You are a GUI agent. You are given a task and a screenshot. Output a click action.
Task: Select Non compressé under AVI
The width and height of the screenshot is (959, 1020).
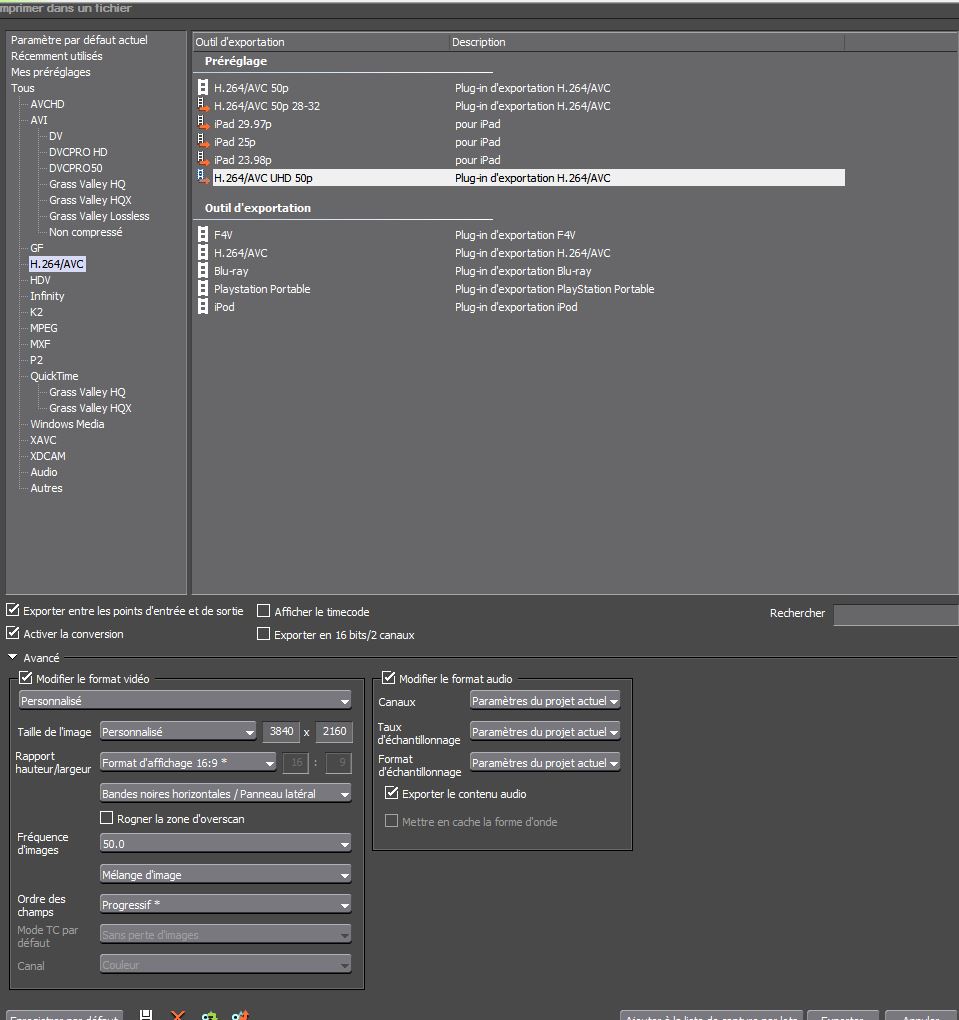coord(85,232)
